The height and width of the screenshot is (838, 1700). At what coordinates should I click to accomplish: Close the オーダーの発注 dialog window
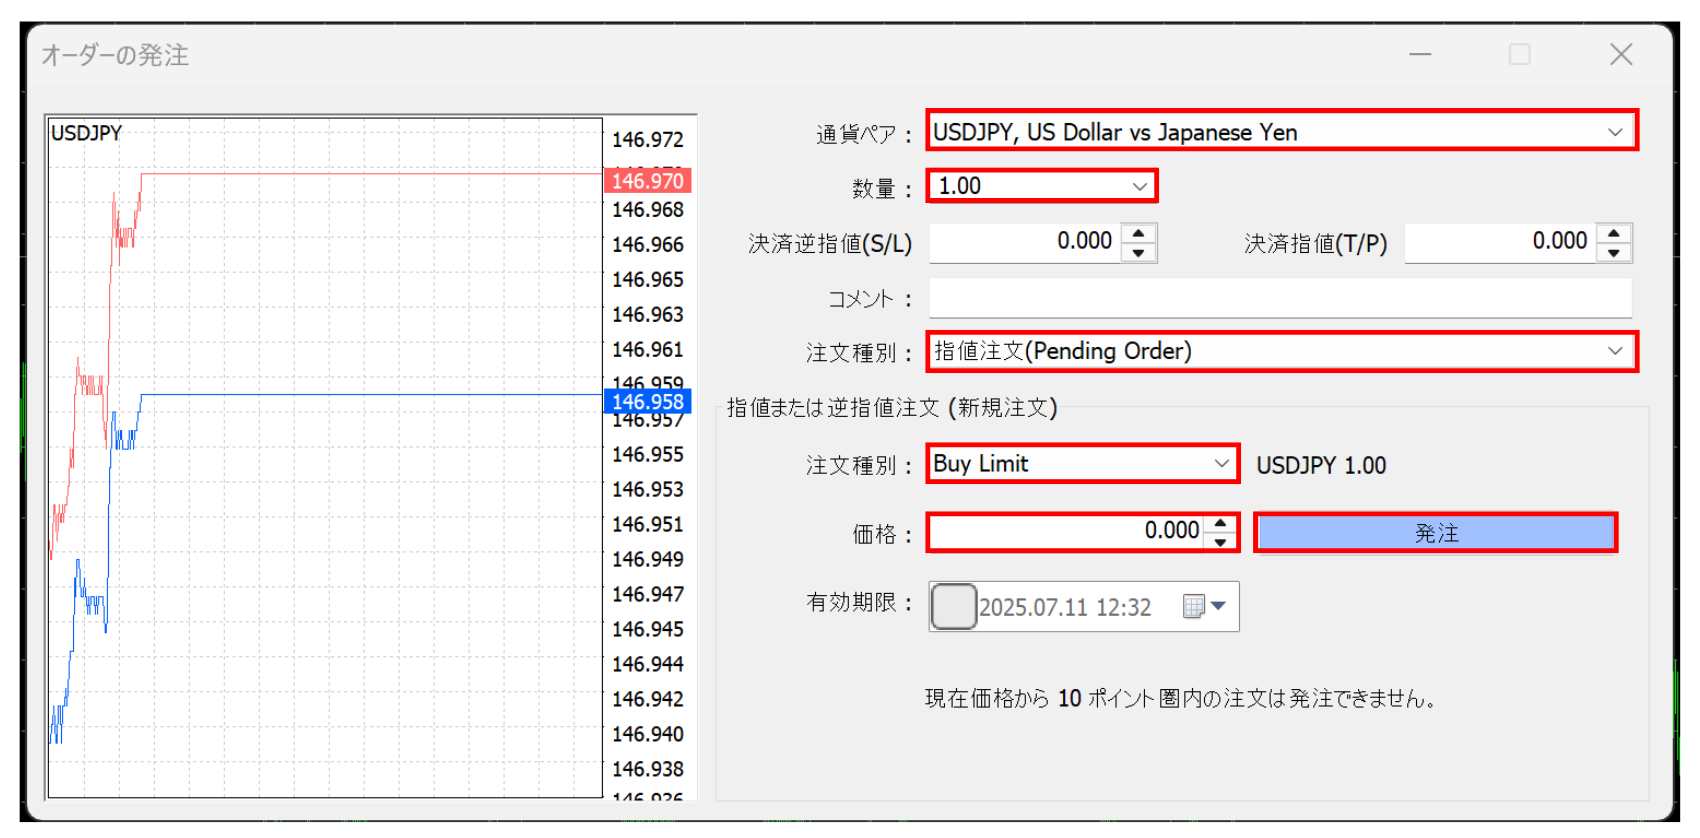[x=1621, y=55]
